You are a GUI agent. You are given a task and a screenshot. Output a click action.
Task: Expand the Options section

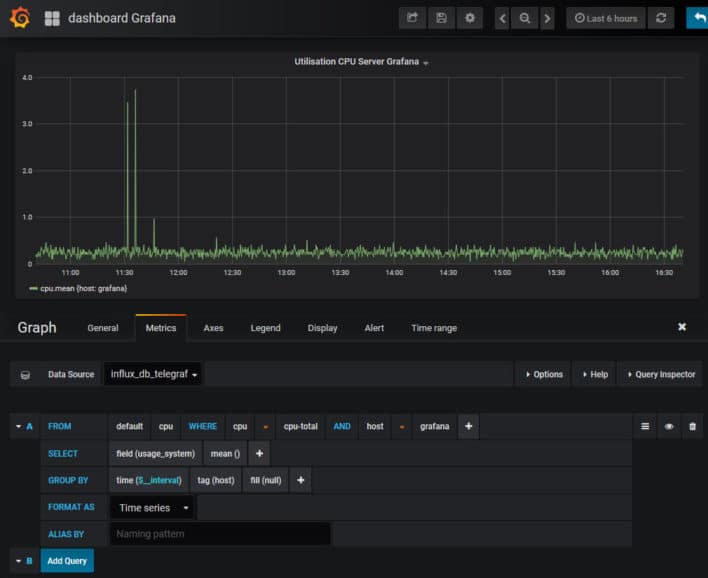(x=544, y=374)
